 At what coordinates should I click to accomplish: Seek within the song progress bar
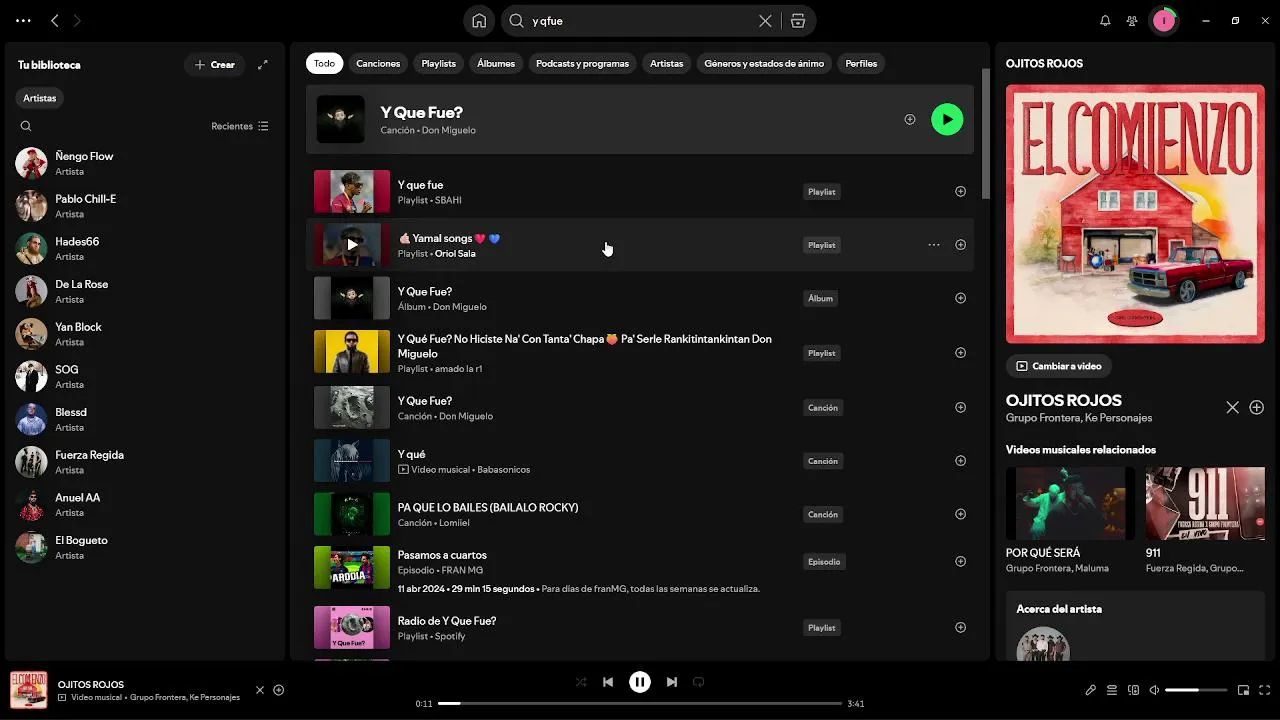640,703
